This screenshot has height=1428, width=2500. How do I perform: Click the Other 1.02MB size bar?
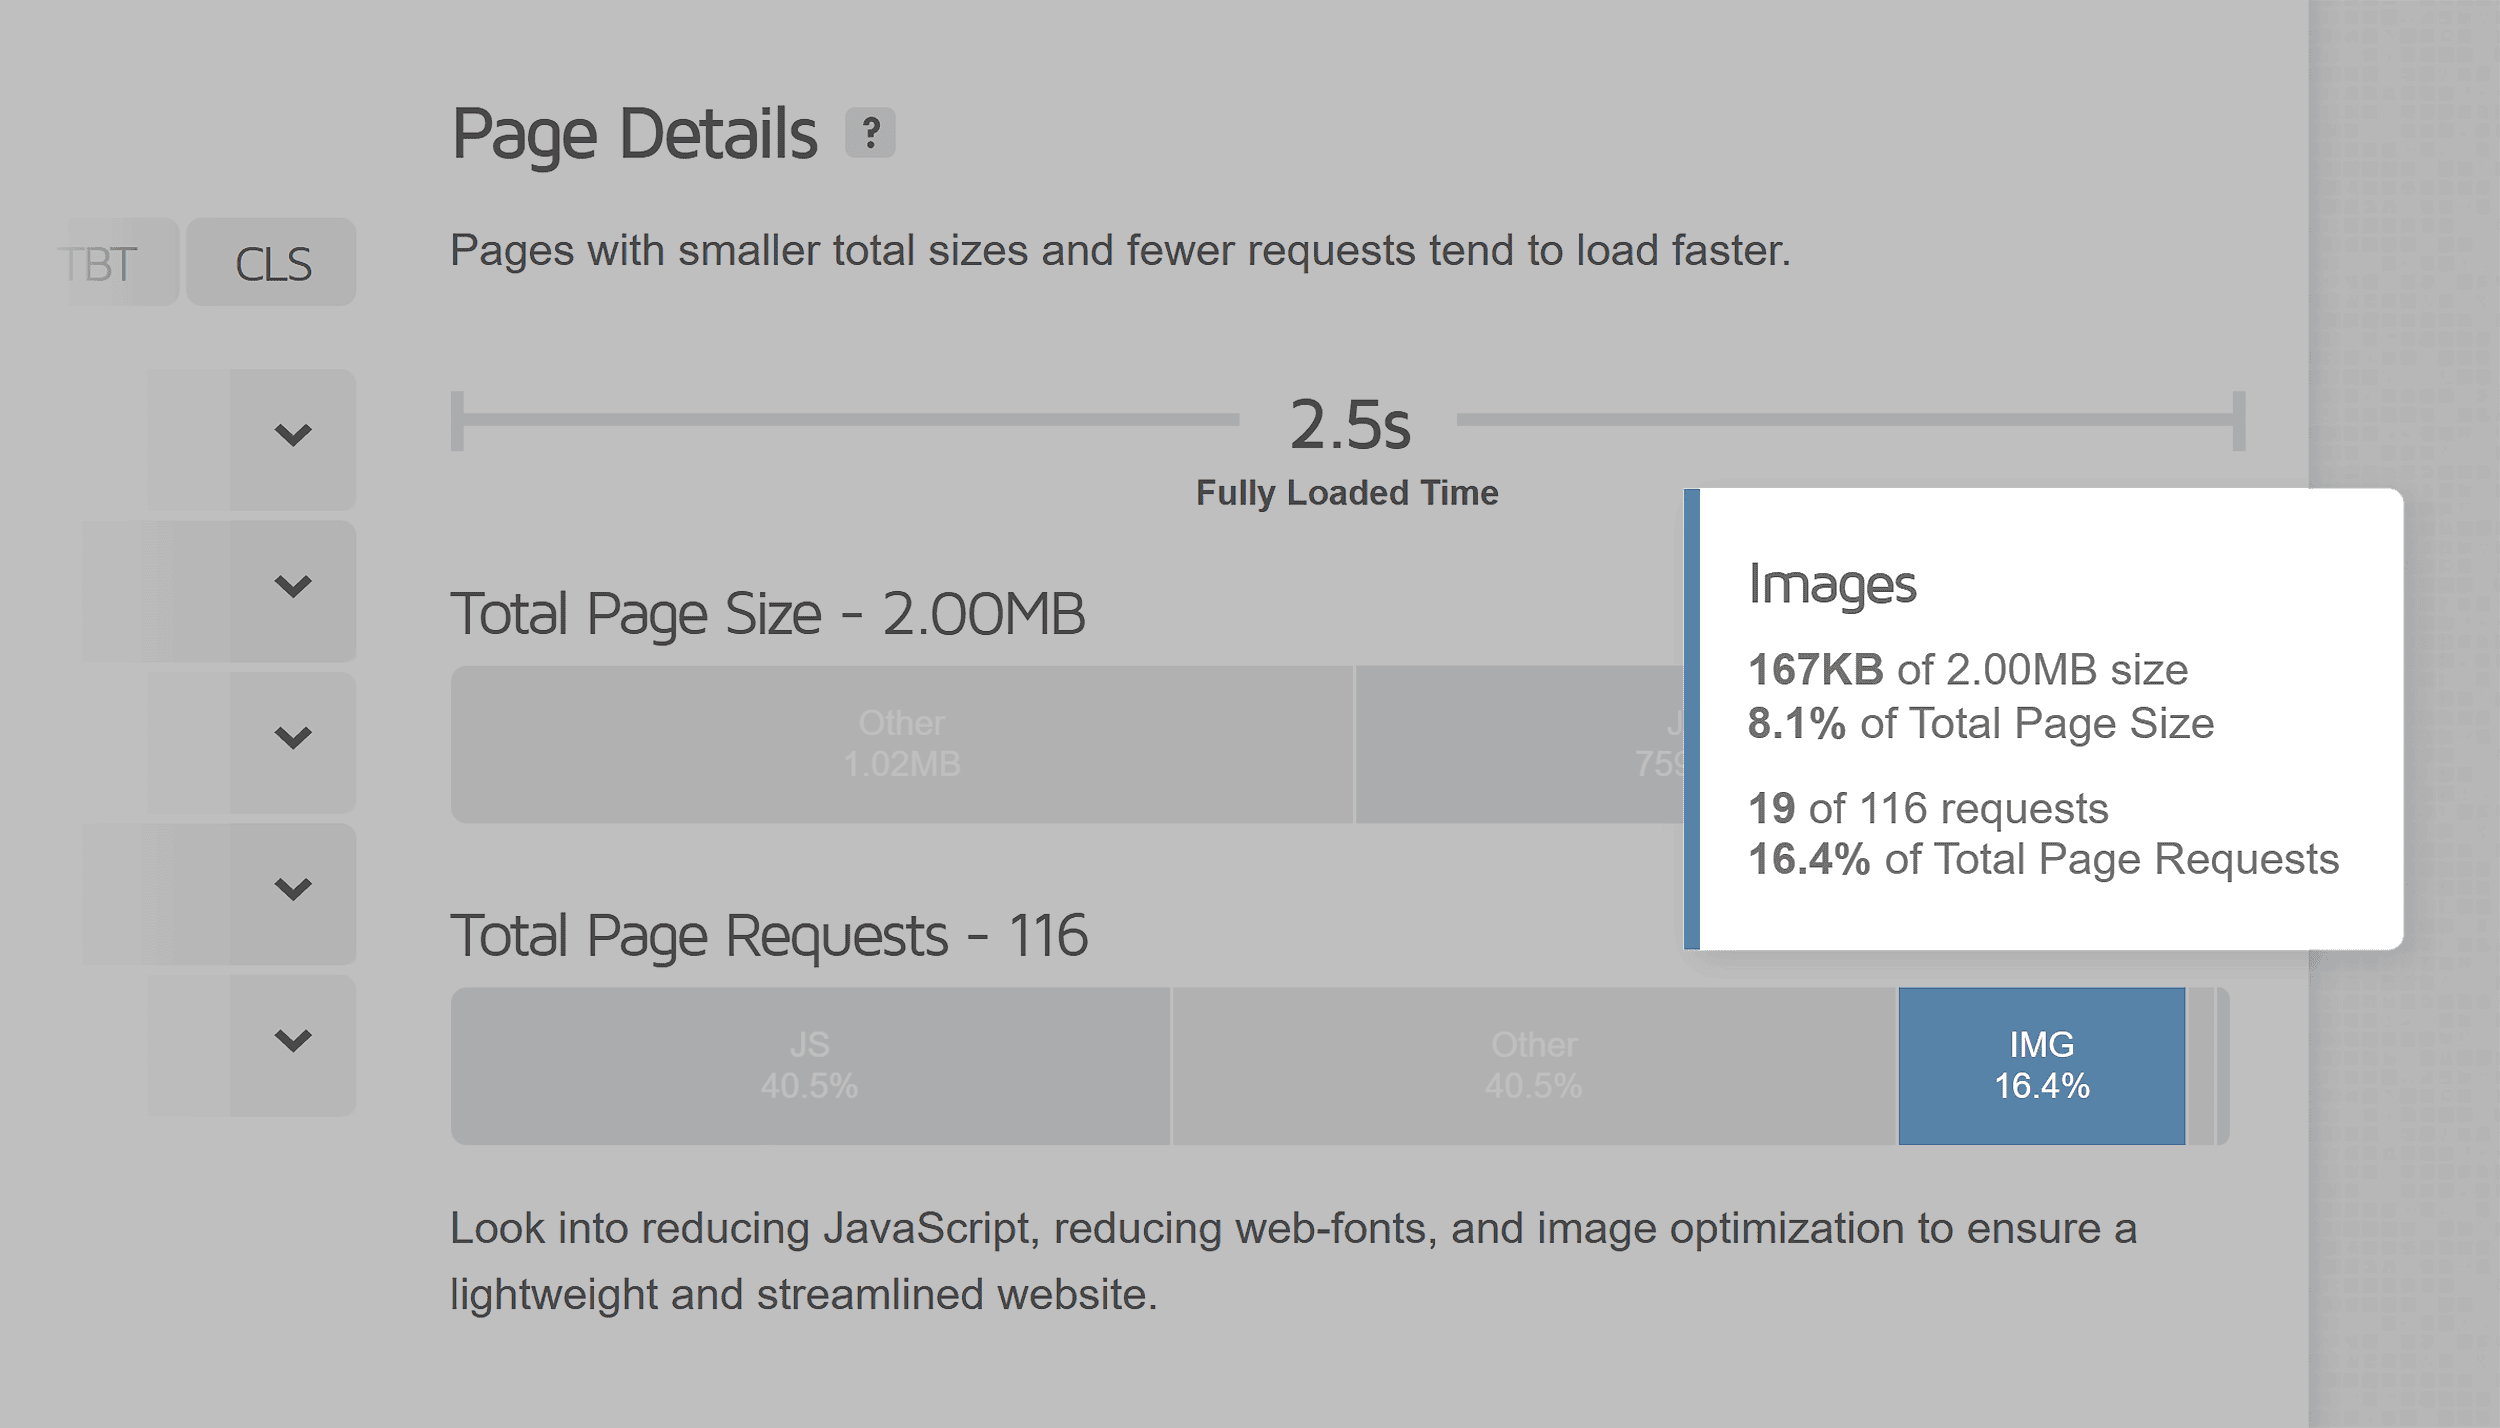905,743
